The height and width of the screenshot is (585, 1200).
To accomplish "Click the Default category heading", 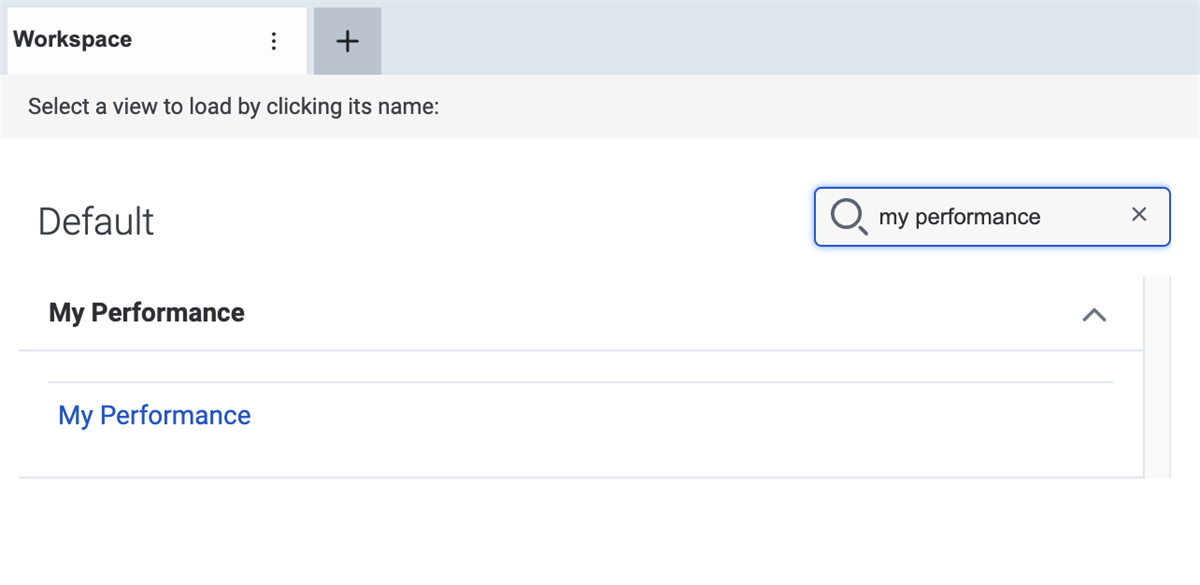I will coord(96,221).
